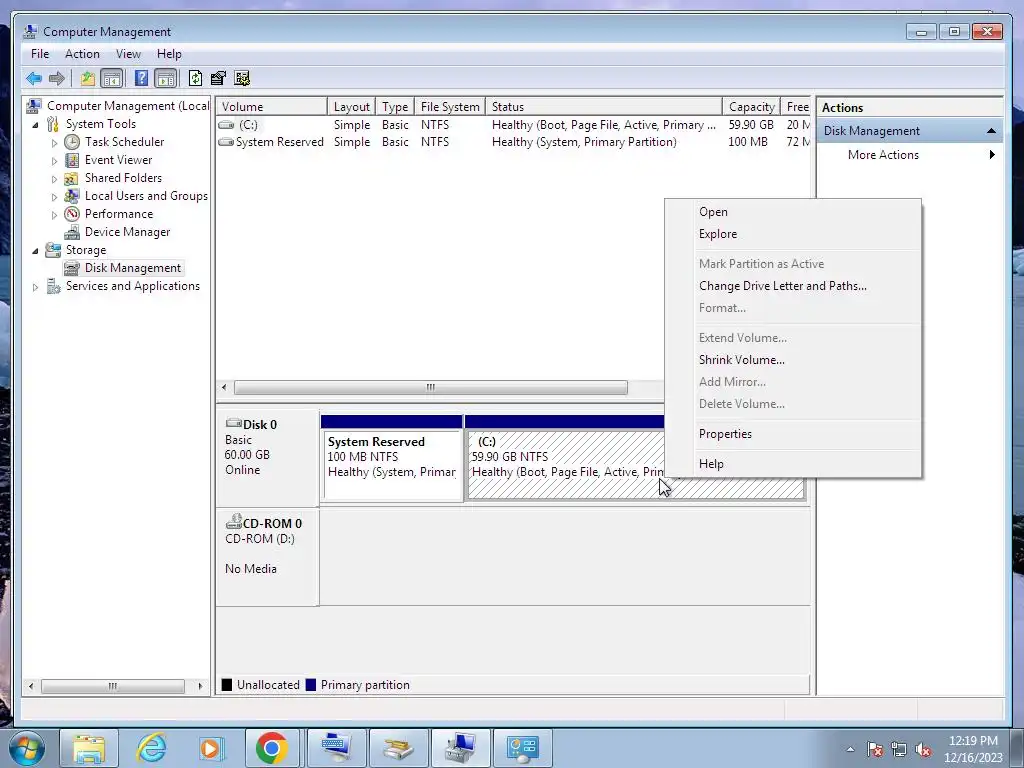Toggle the Show/Hide Console Tree button
This screenshot has height=768, width=1024.
tap(112, 79)
